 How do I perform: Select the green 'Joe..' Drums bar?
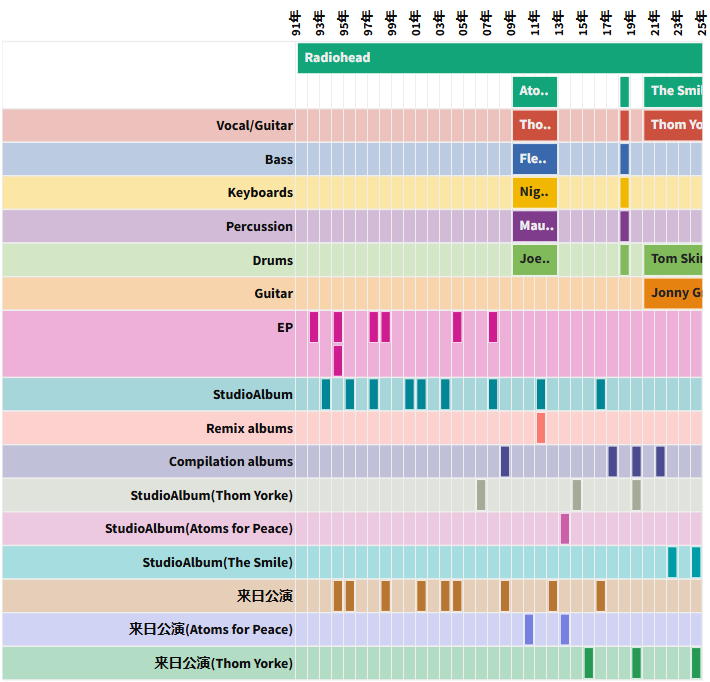click(x=535, y=260)
